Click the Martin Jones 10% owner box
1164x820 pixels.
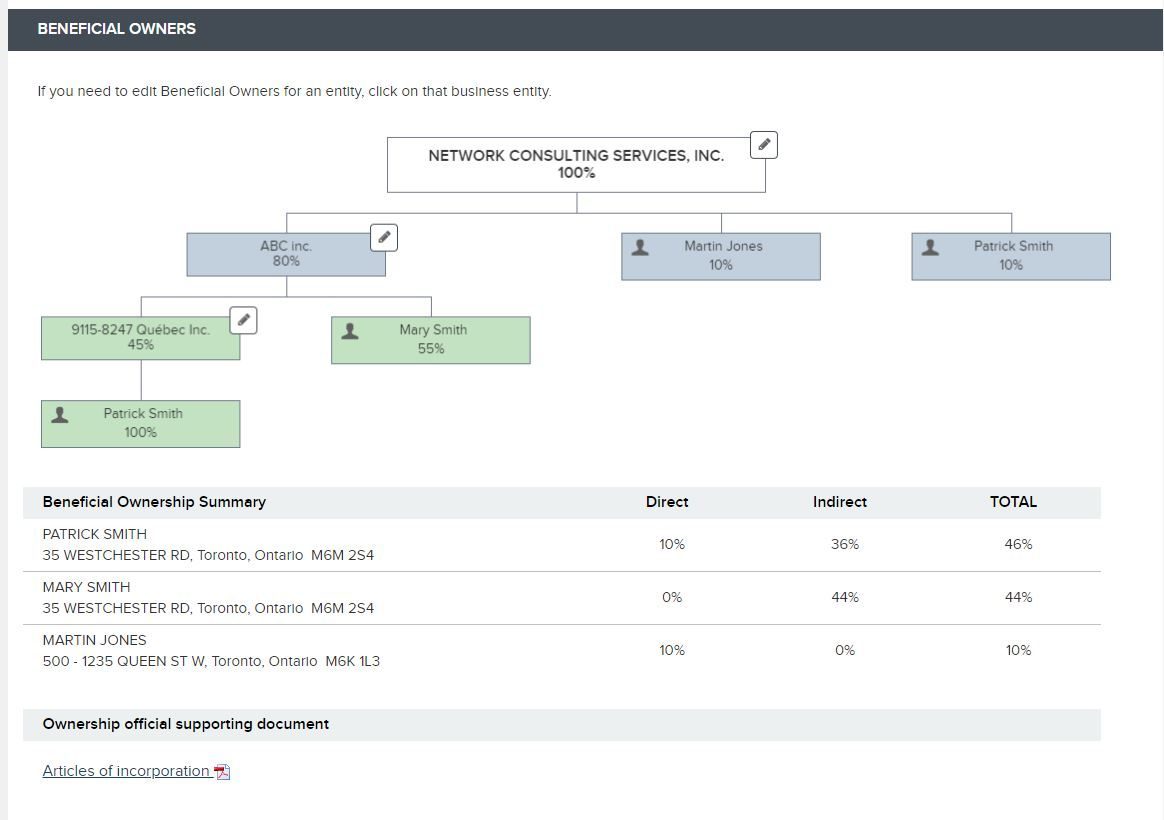721,257
